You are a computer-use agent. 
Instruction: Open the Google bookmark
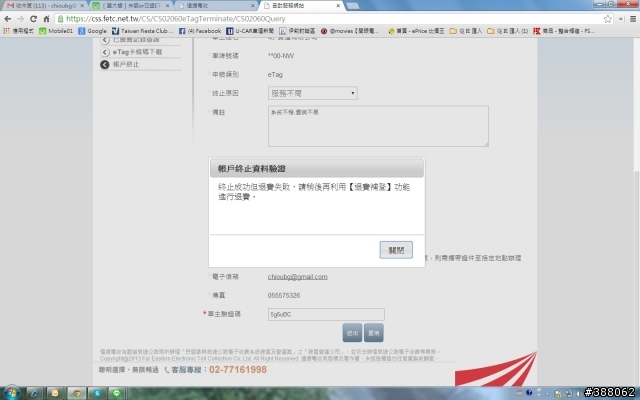pyautogui.click(x=93, y=31)
